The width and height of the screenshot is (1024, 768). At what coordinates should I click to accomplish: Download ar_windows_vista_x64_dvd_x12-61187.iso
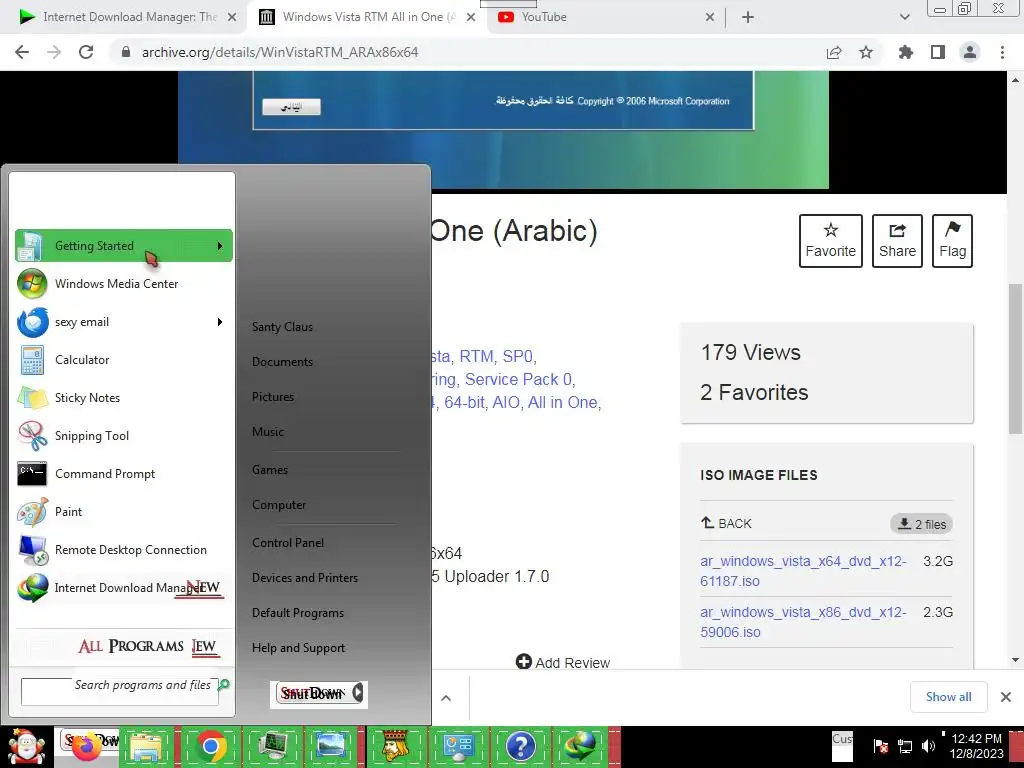click(803, 571)
